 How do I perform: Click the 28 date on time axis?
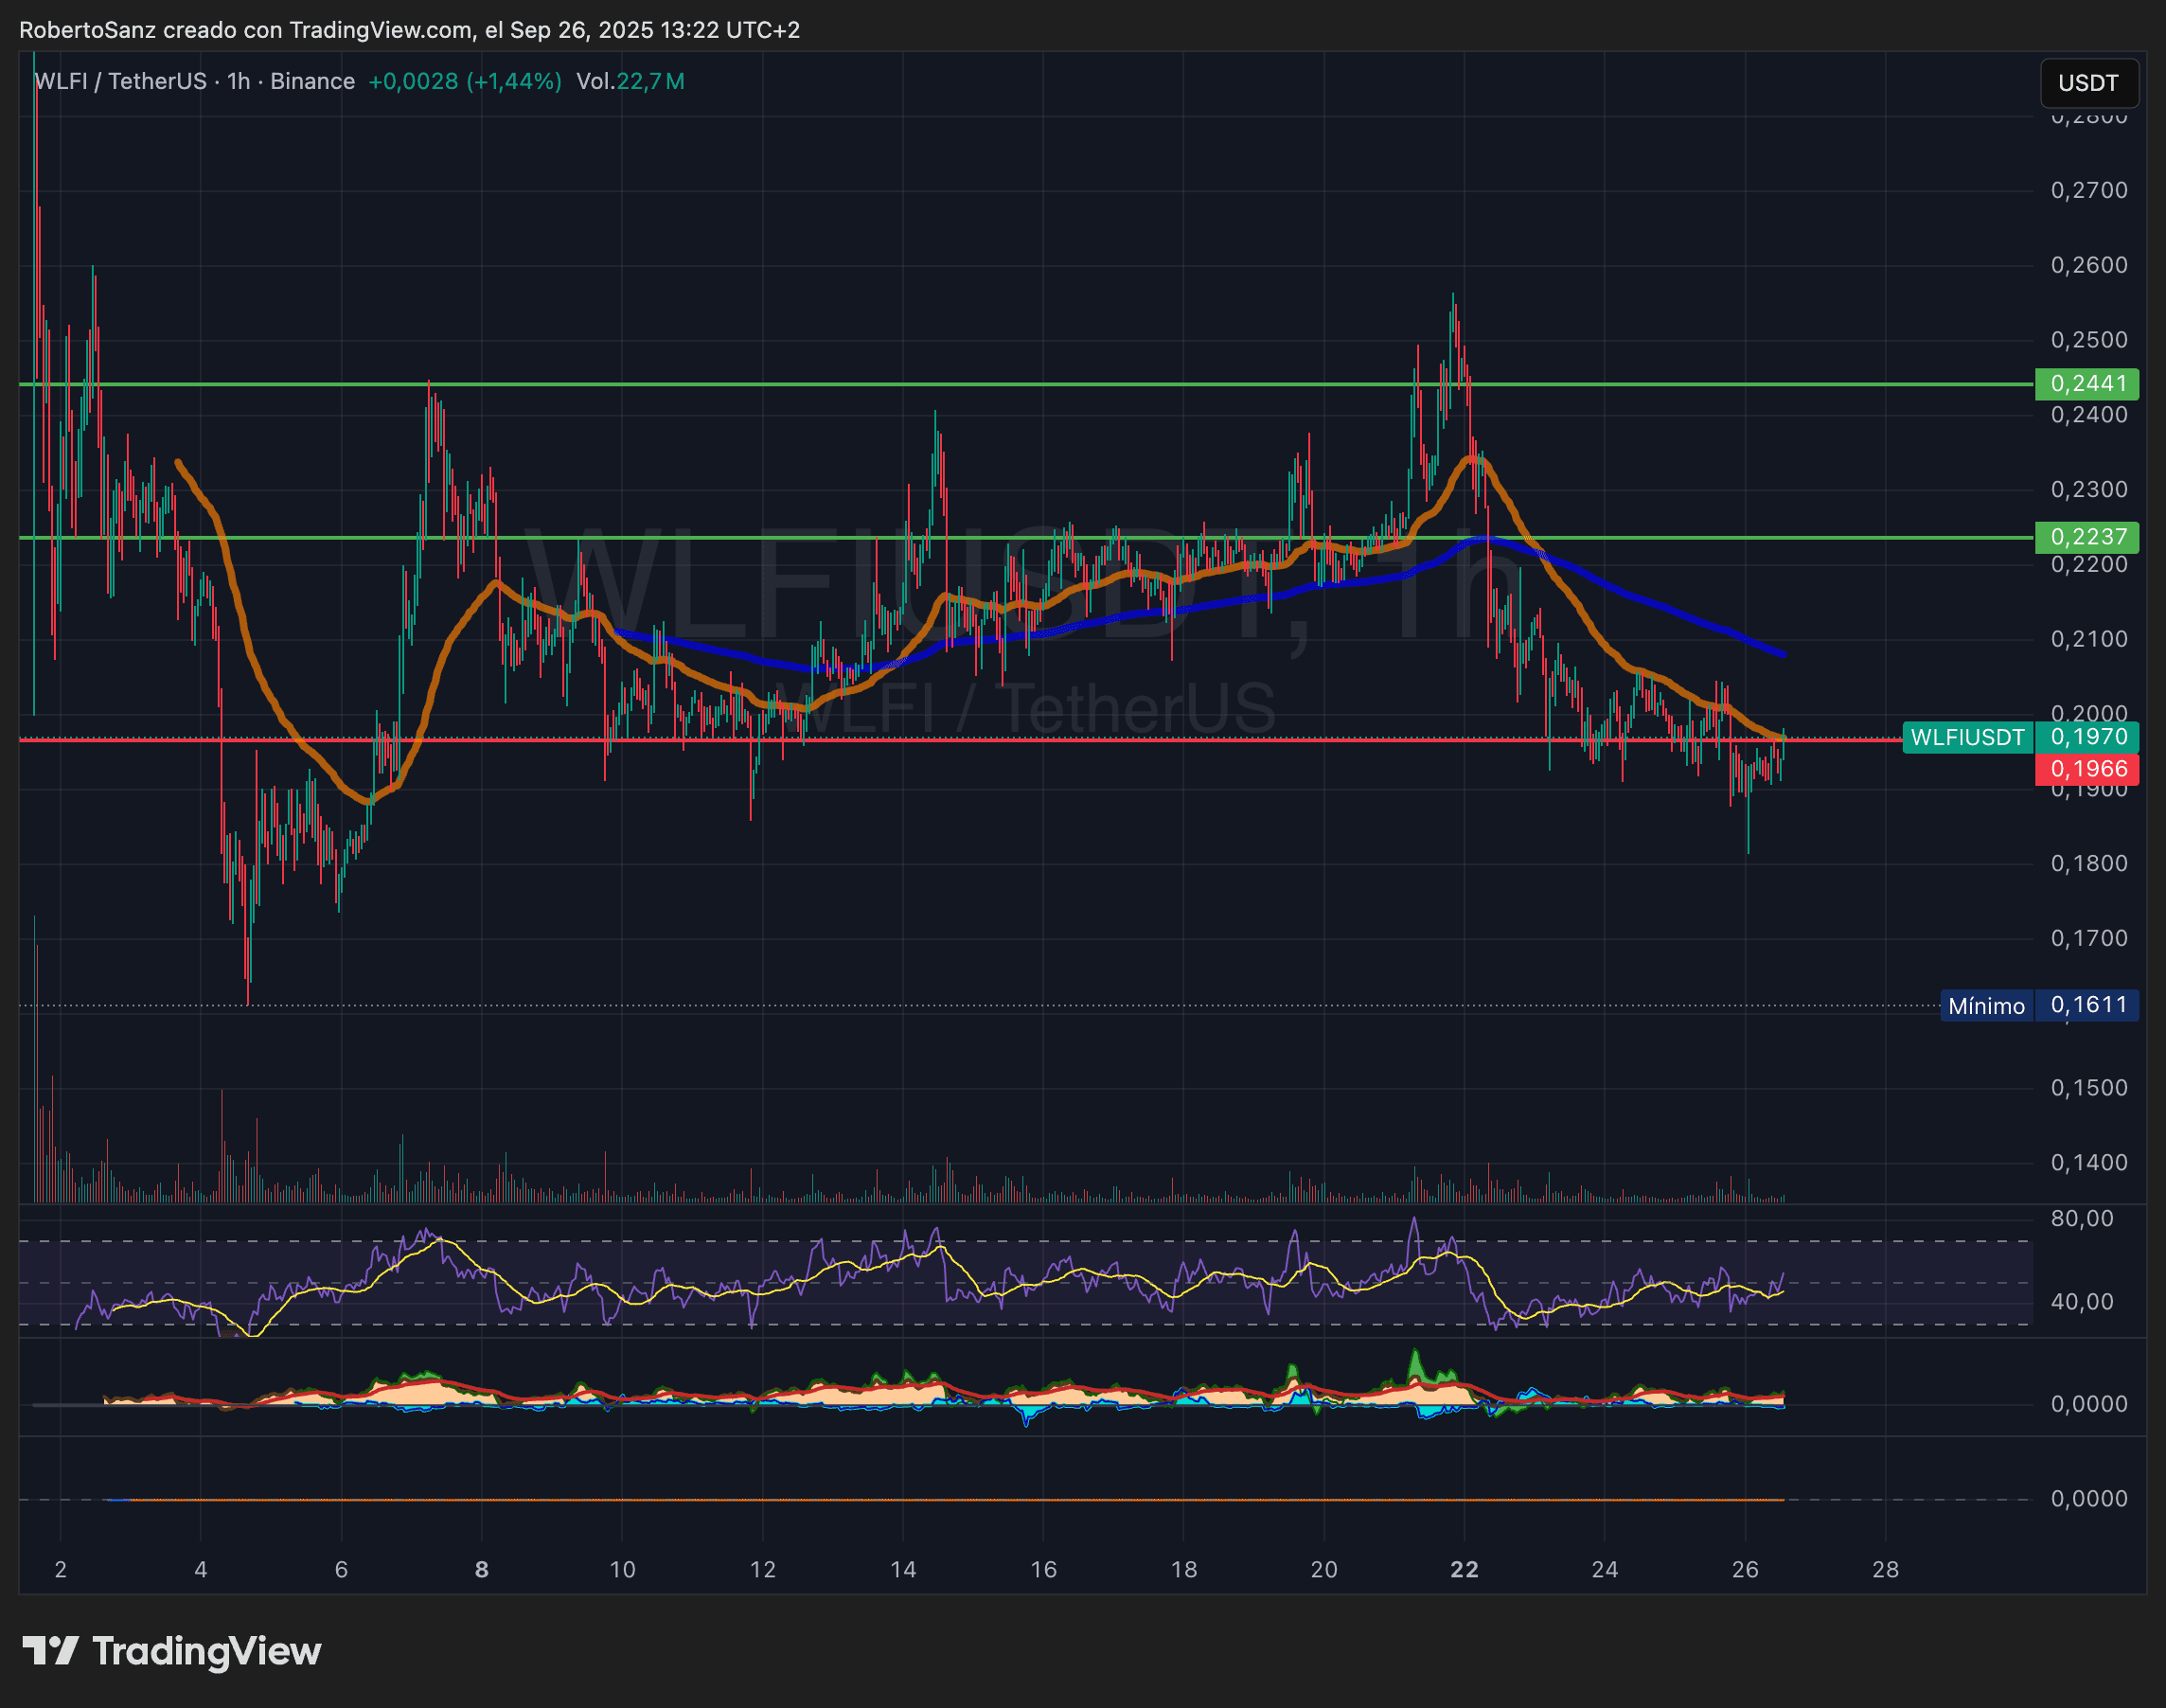(x=1885, y=1569)
